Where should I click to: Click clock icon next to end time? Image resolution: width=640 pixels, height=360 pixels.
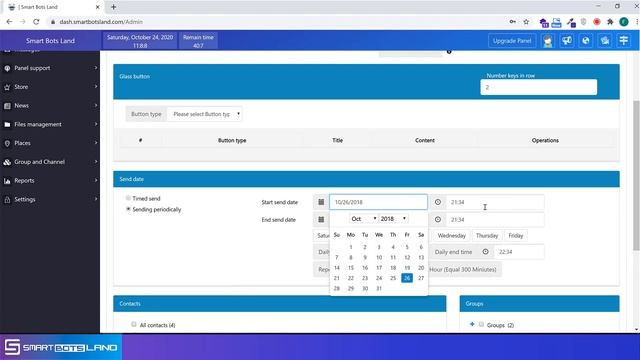(438, 220)
